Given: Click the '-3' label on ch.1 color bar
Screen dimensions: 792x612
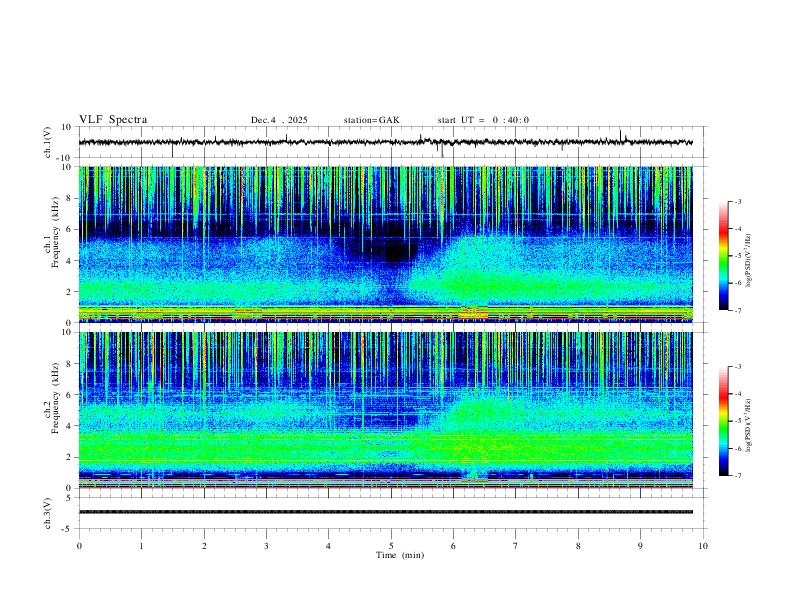Looking at the screenshot, I should [x=738, y=201].
